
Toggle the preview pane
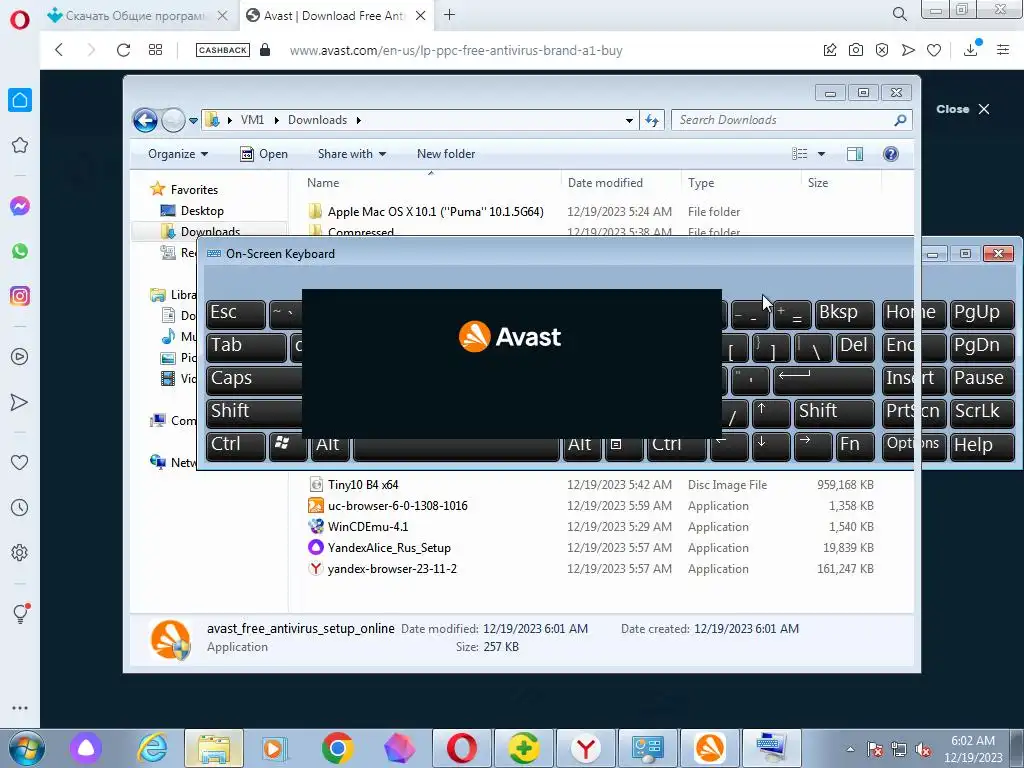coord(855,154)
